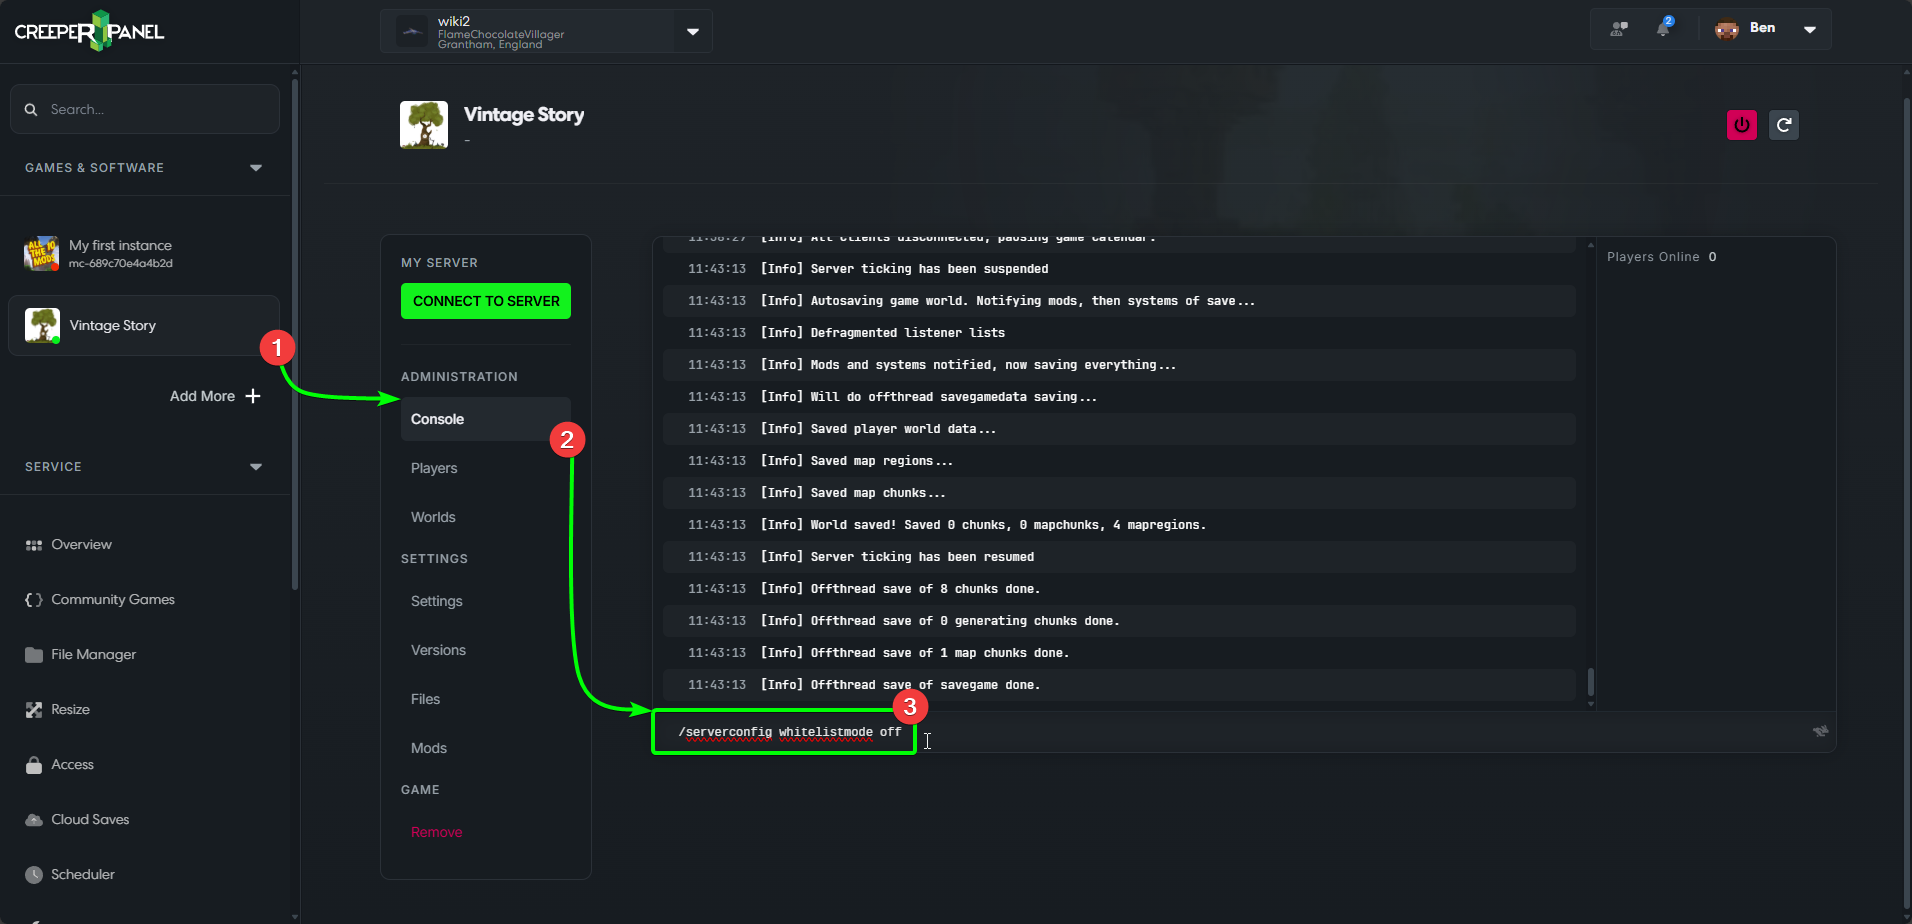Click the console scroll-down arrow
This screenshot has width=1912, height=924.
coord(1591,704)
